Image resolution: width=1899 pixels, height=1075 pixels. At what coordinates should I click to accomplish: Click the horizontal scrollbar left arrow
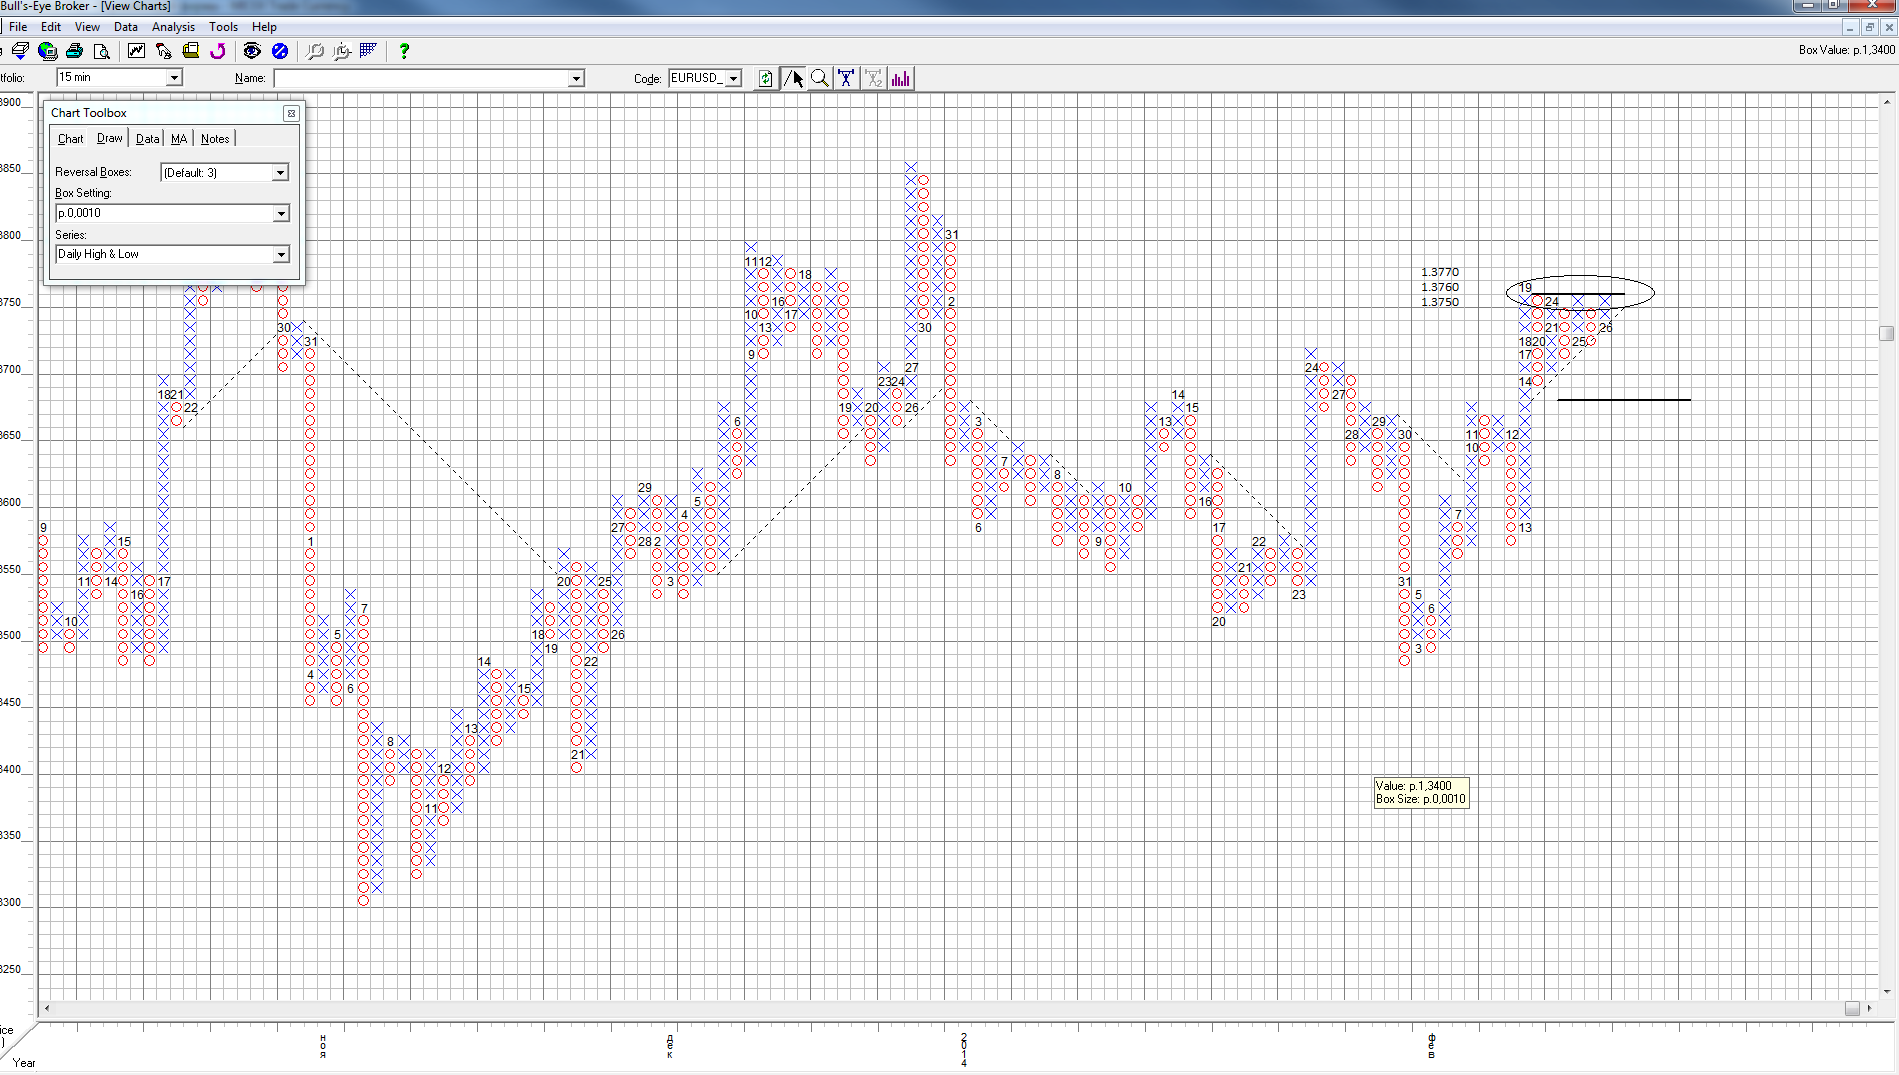pyautogui.click(x=47, y=1008)
